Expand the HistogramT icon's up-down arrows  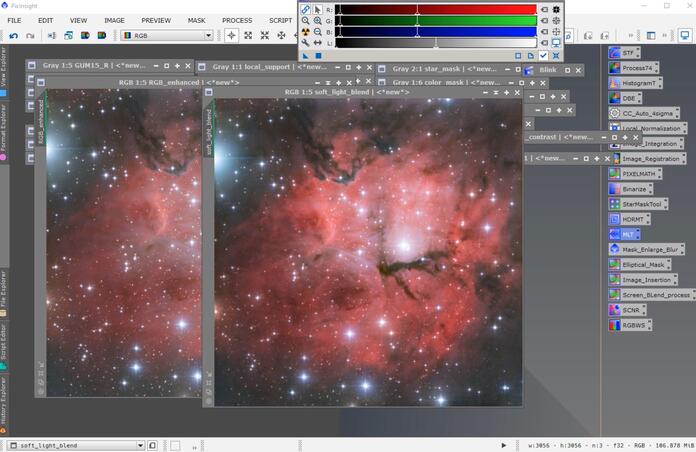tap(660, 83)
